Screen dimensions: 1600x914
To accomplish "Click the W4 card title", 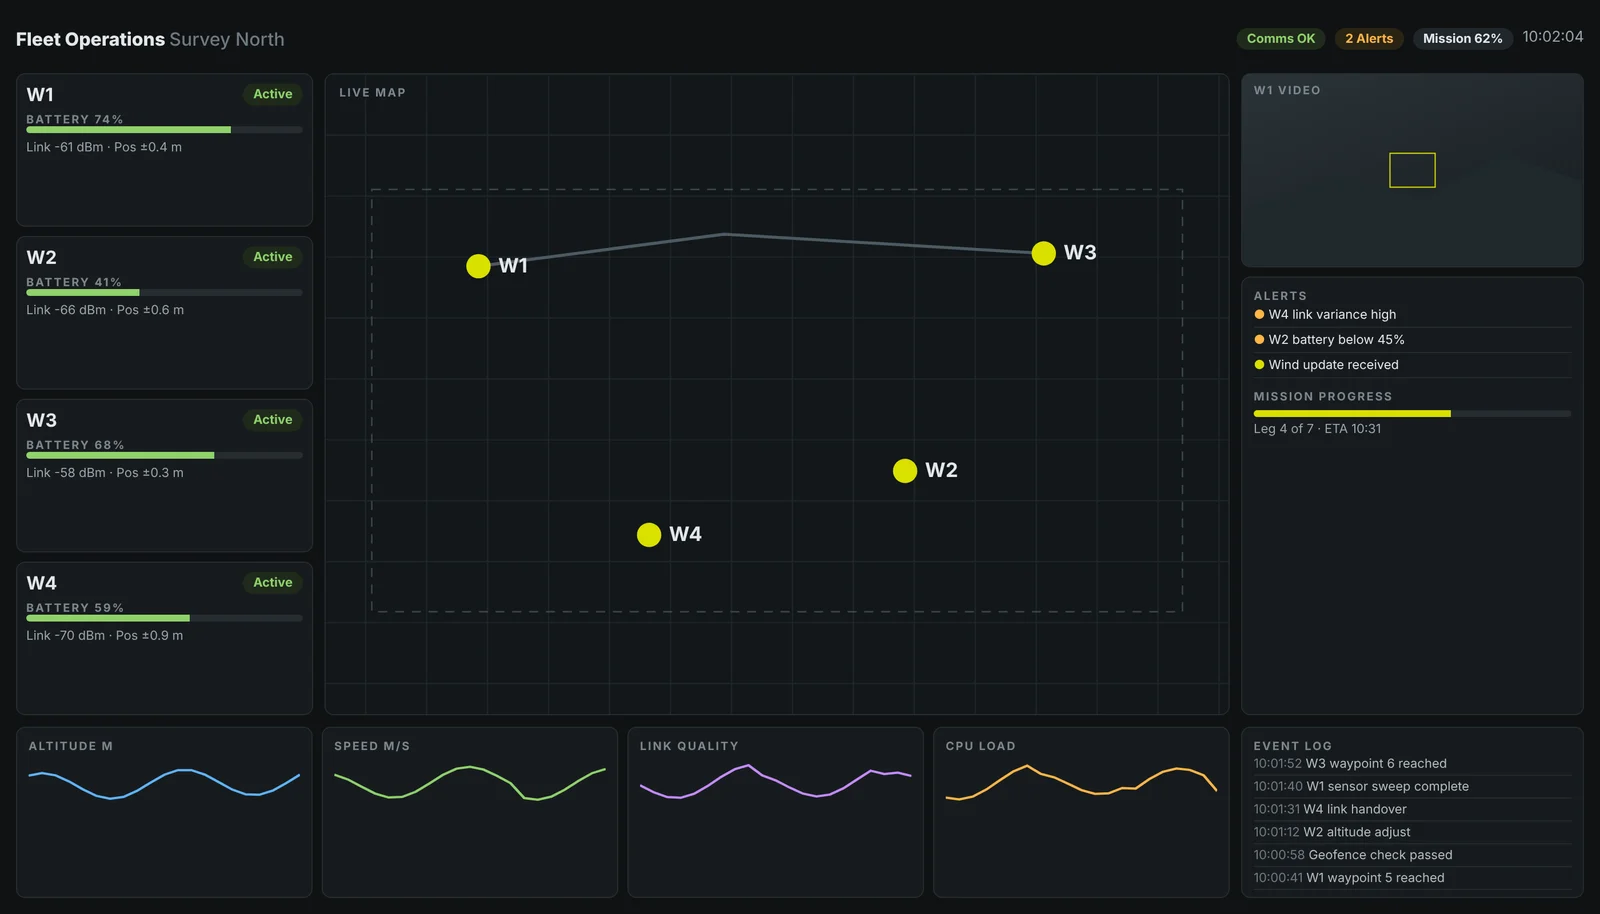I will [41, 584].
